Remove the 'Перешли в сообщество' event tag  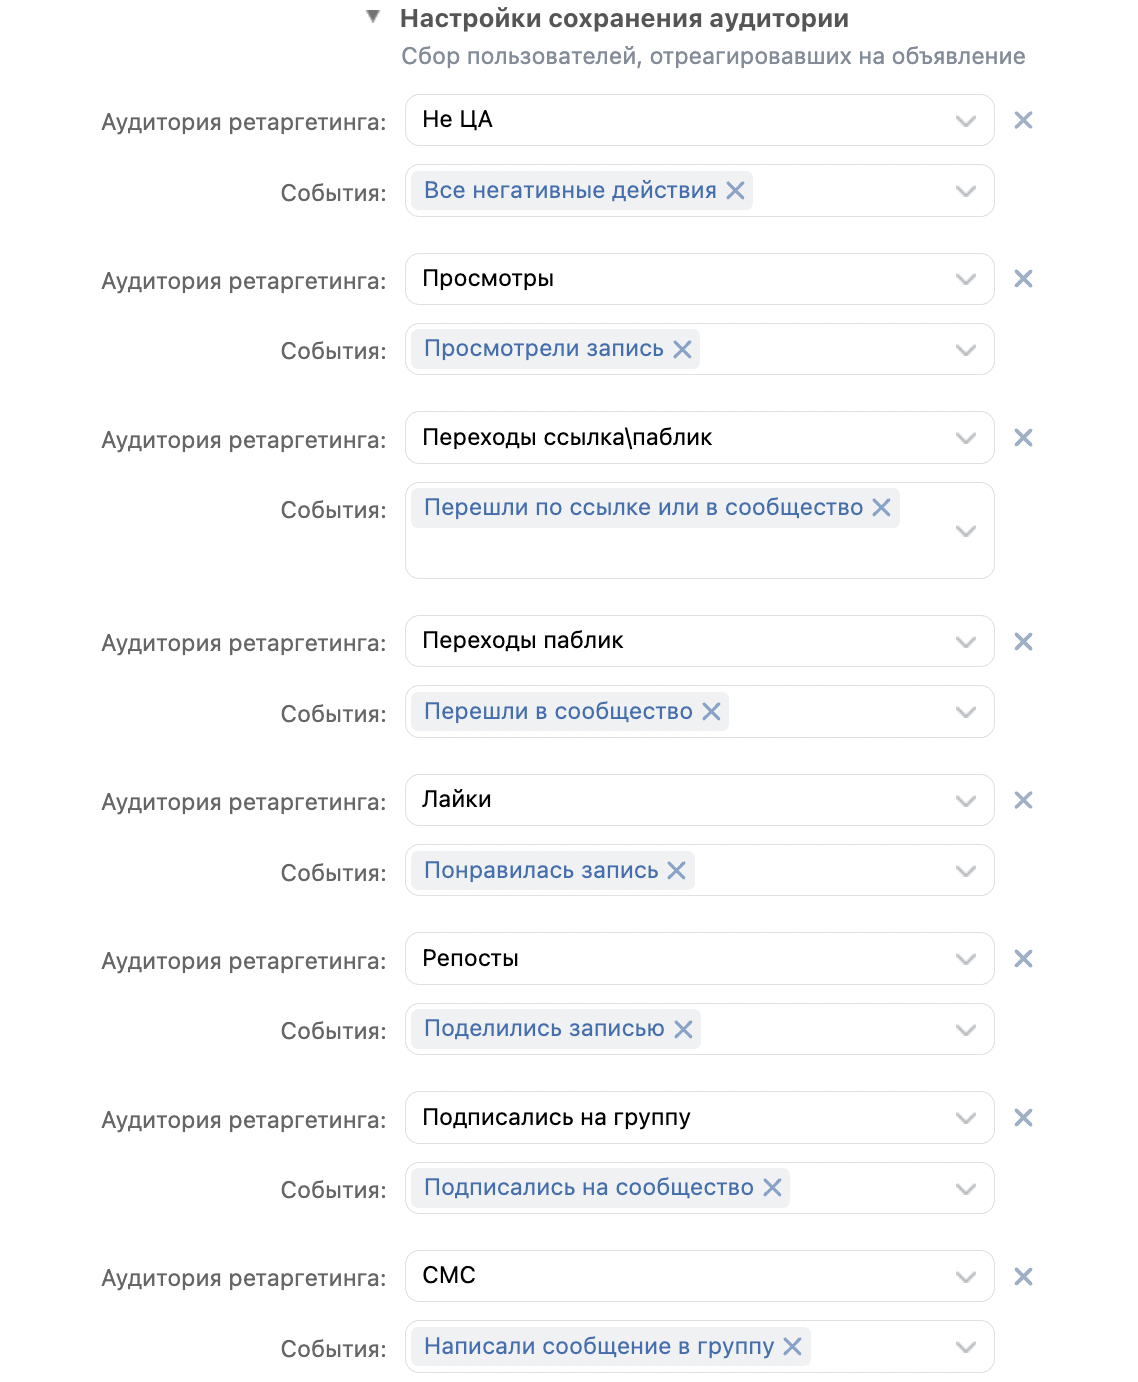tap(711, 711)
